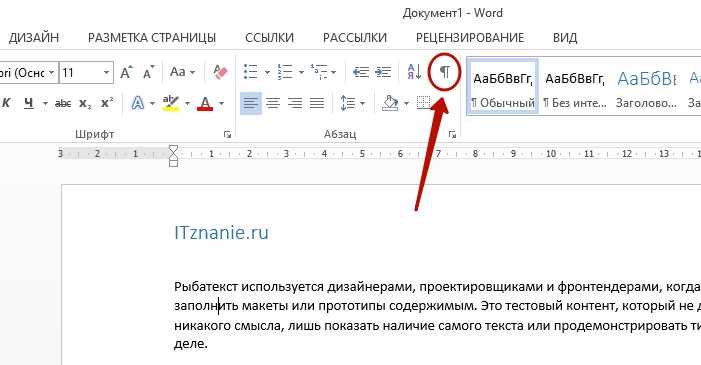Increase font size with large A icon
The width and height of the screenshot is (701, 365).
click(x=127, y=72)
